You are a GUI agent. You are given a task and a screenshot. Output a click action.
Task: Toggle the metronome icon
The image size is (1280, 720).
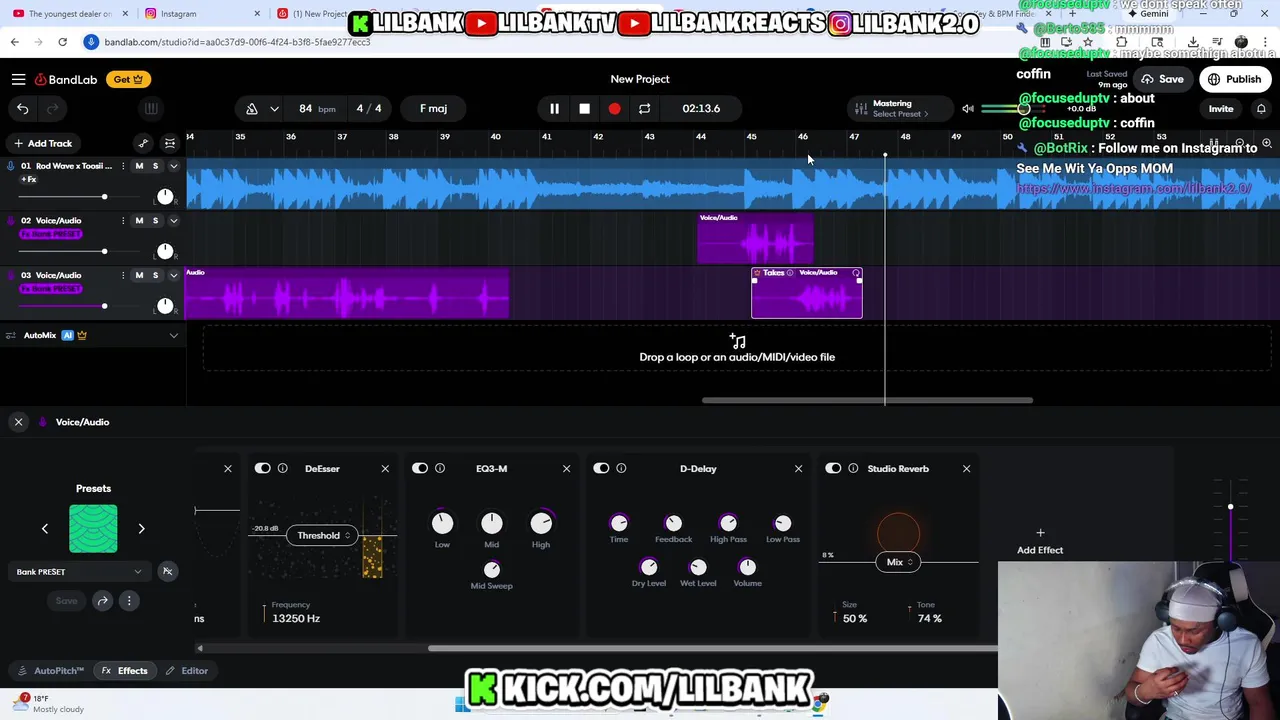(252, 108)
